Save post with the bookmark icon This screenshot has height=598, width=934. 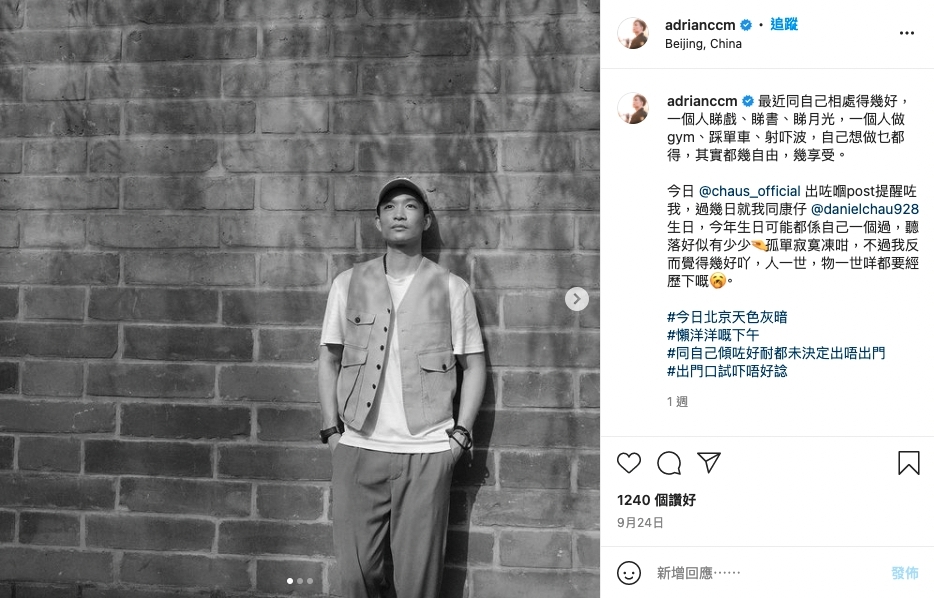(x=908, y=463)
